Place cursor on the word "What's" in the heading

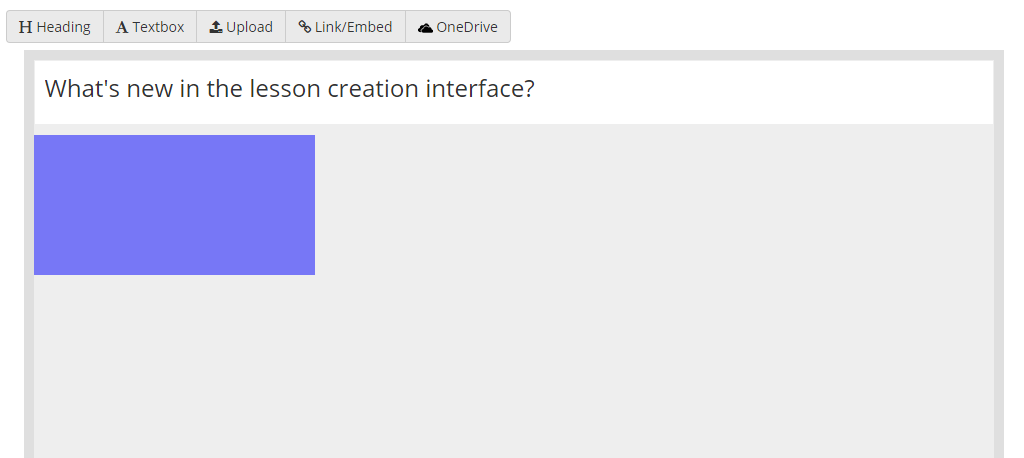coord(82,88)
